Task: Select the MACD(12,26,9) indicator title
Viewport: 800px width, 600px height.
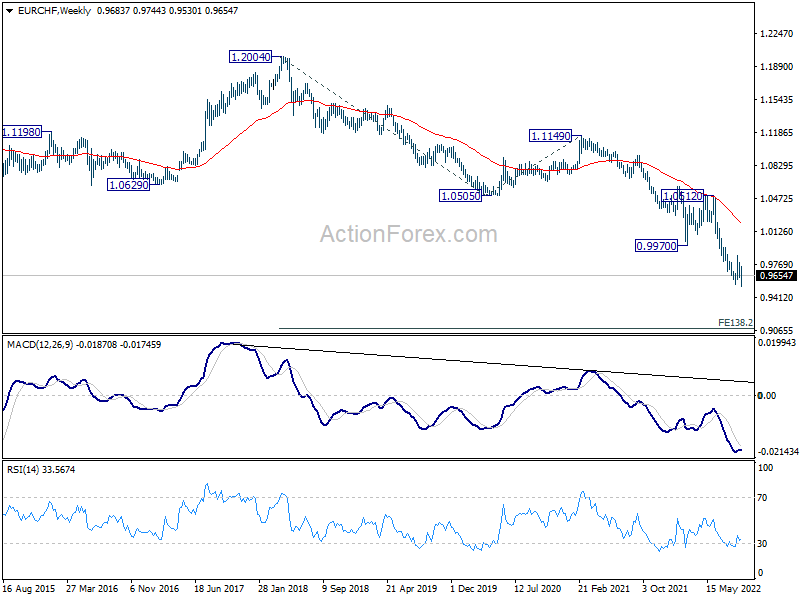Action: [x=40, y=345]
